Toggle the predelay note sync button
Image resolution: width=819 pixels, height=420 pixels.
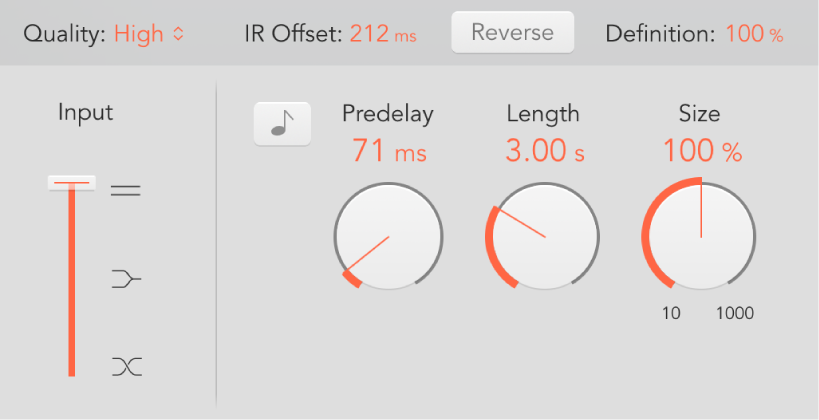(x=283, y=124)
